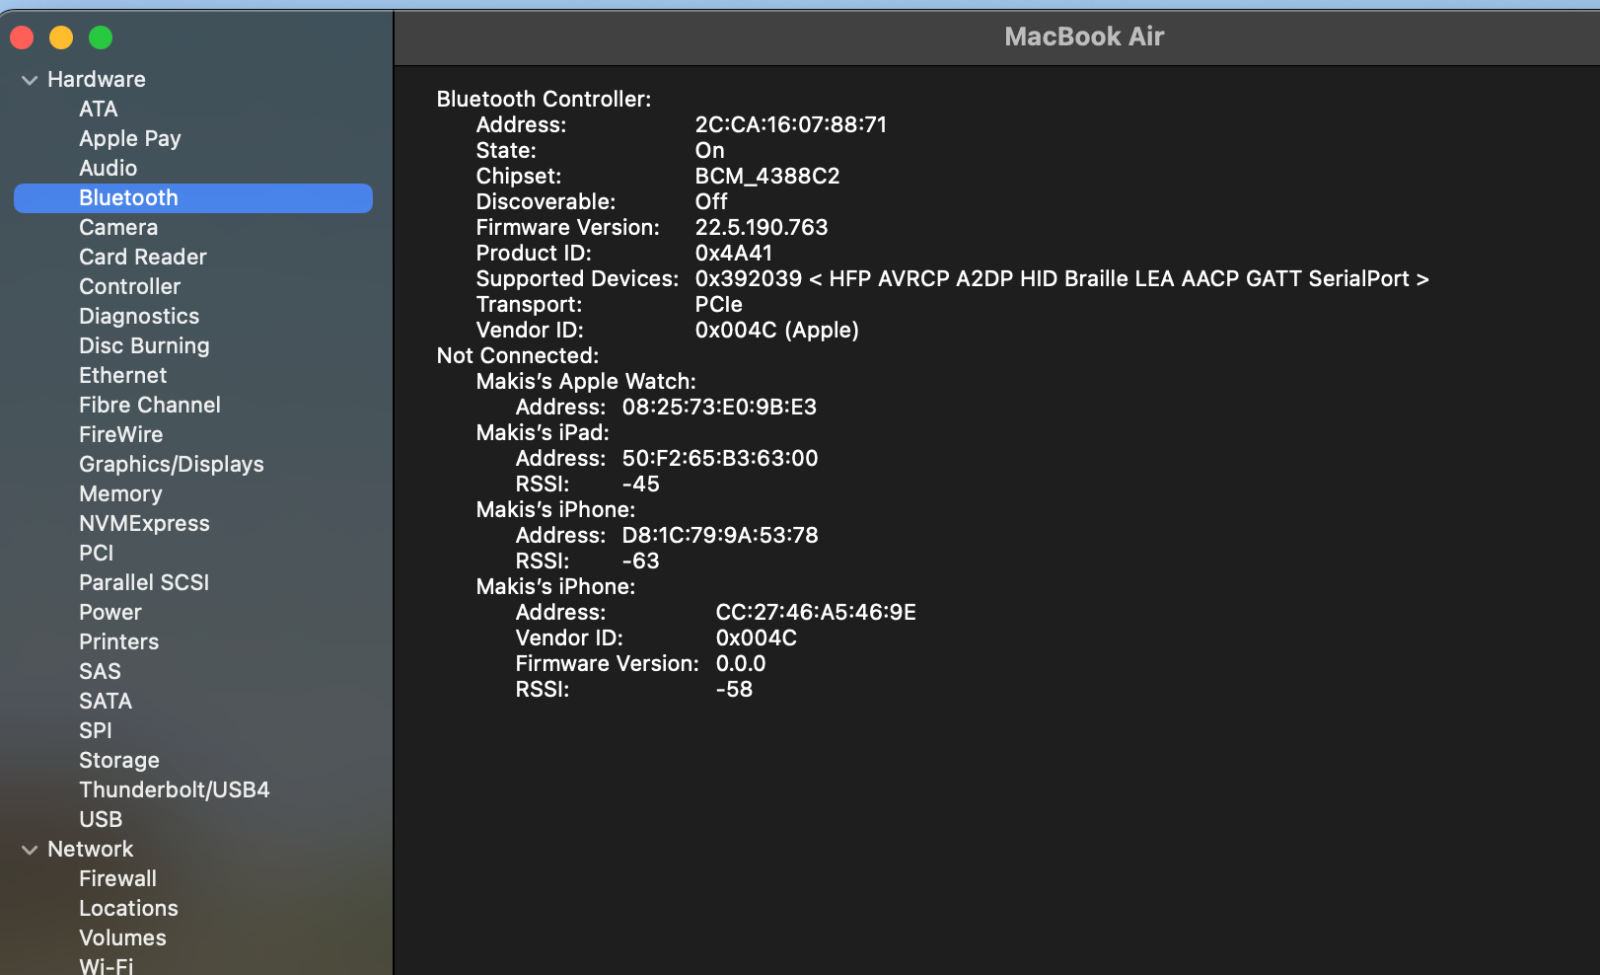
Task: Select Memory in the sidebar
Action: pyautogui.click(x=120, y=494)
